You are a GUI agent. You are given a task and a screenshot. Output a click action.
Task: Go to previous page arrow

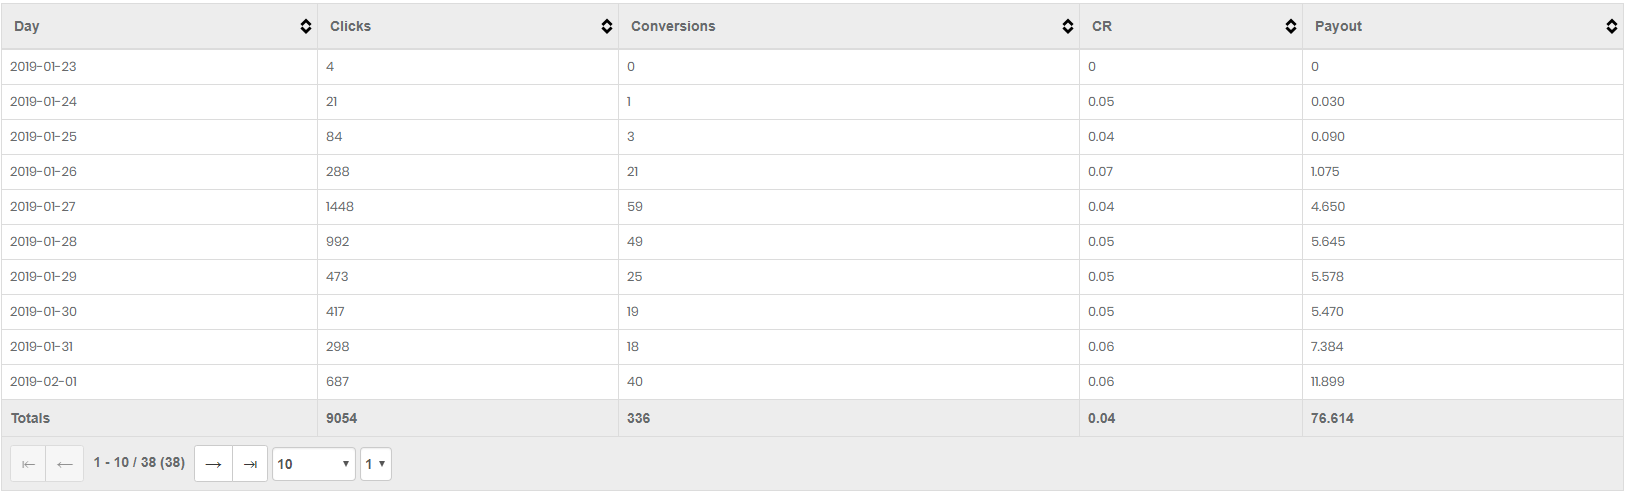[x=65, y=464]
